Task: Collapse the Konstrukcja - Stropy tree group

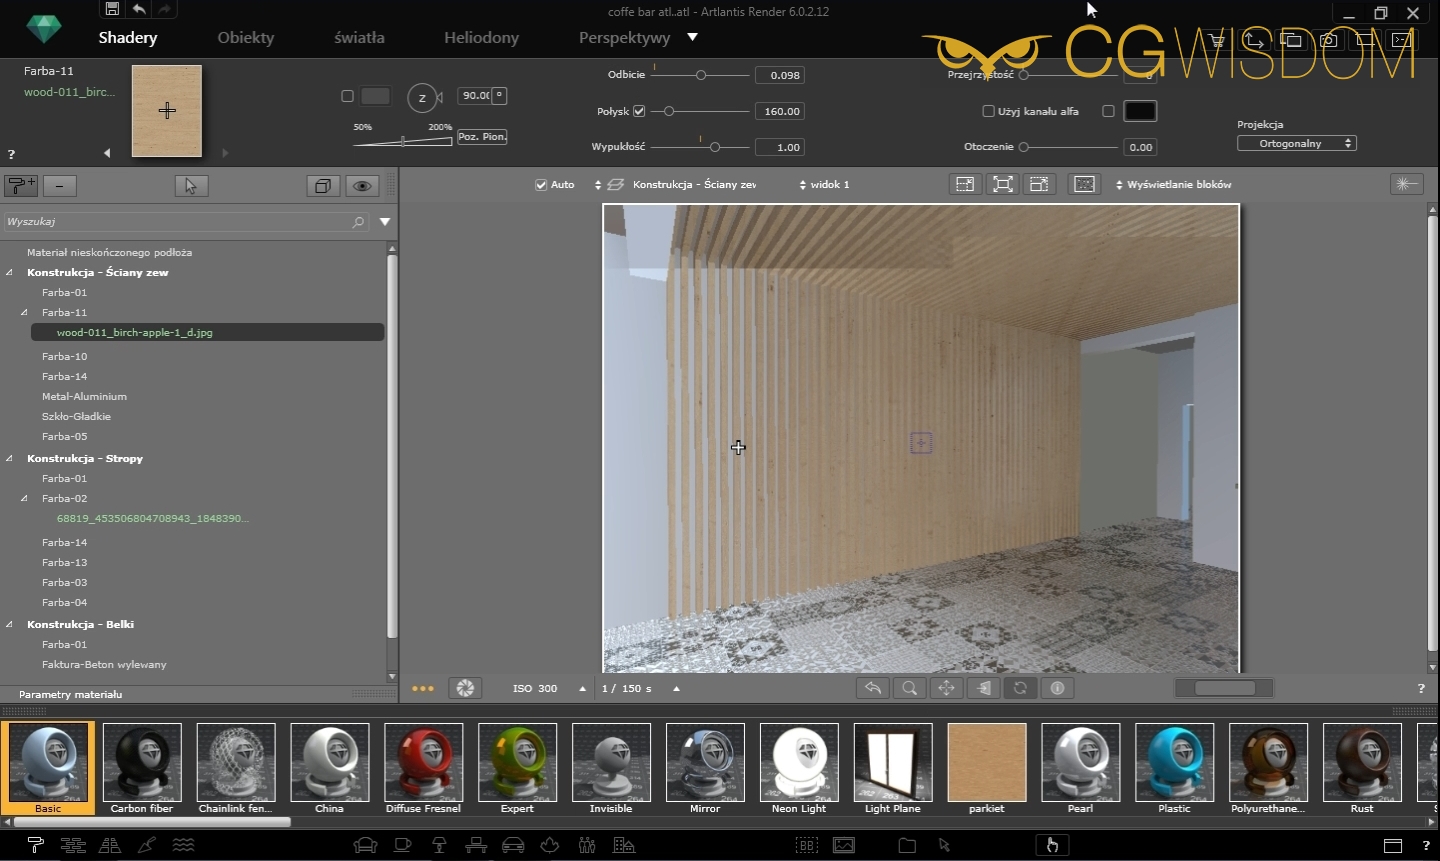Action: tap(10, 459)
